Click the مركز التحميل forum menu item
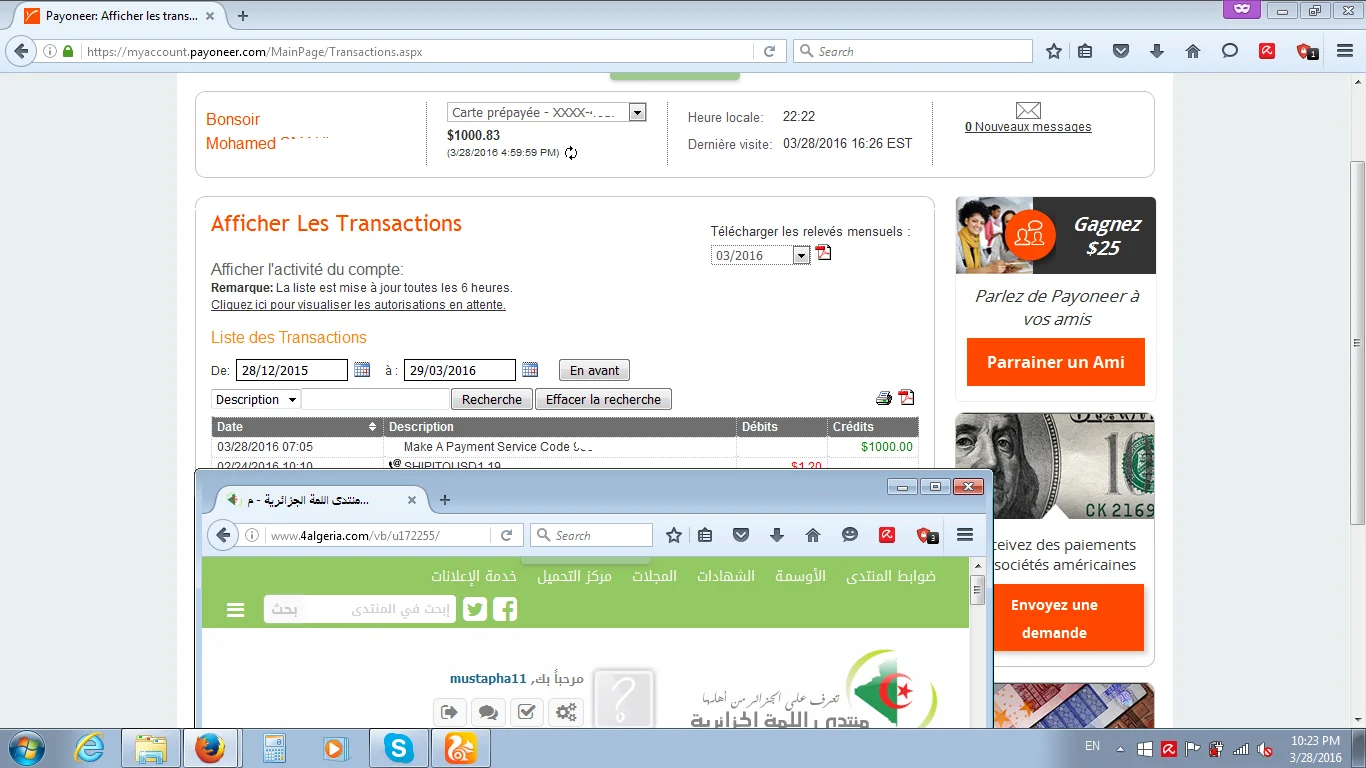The image size is (1366, 768). [574, 576]
